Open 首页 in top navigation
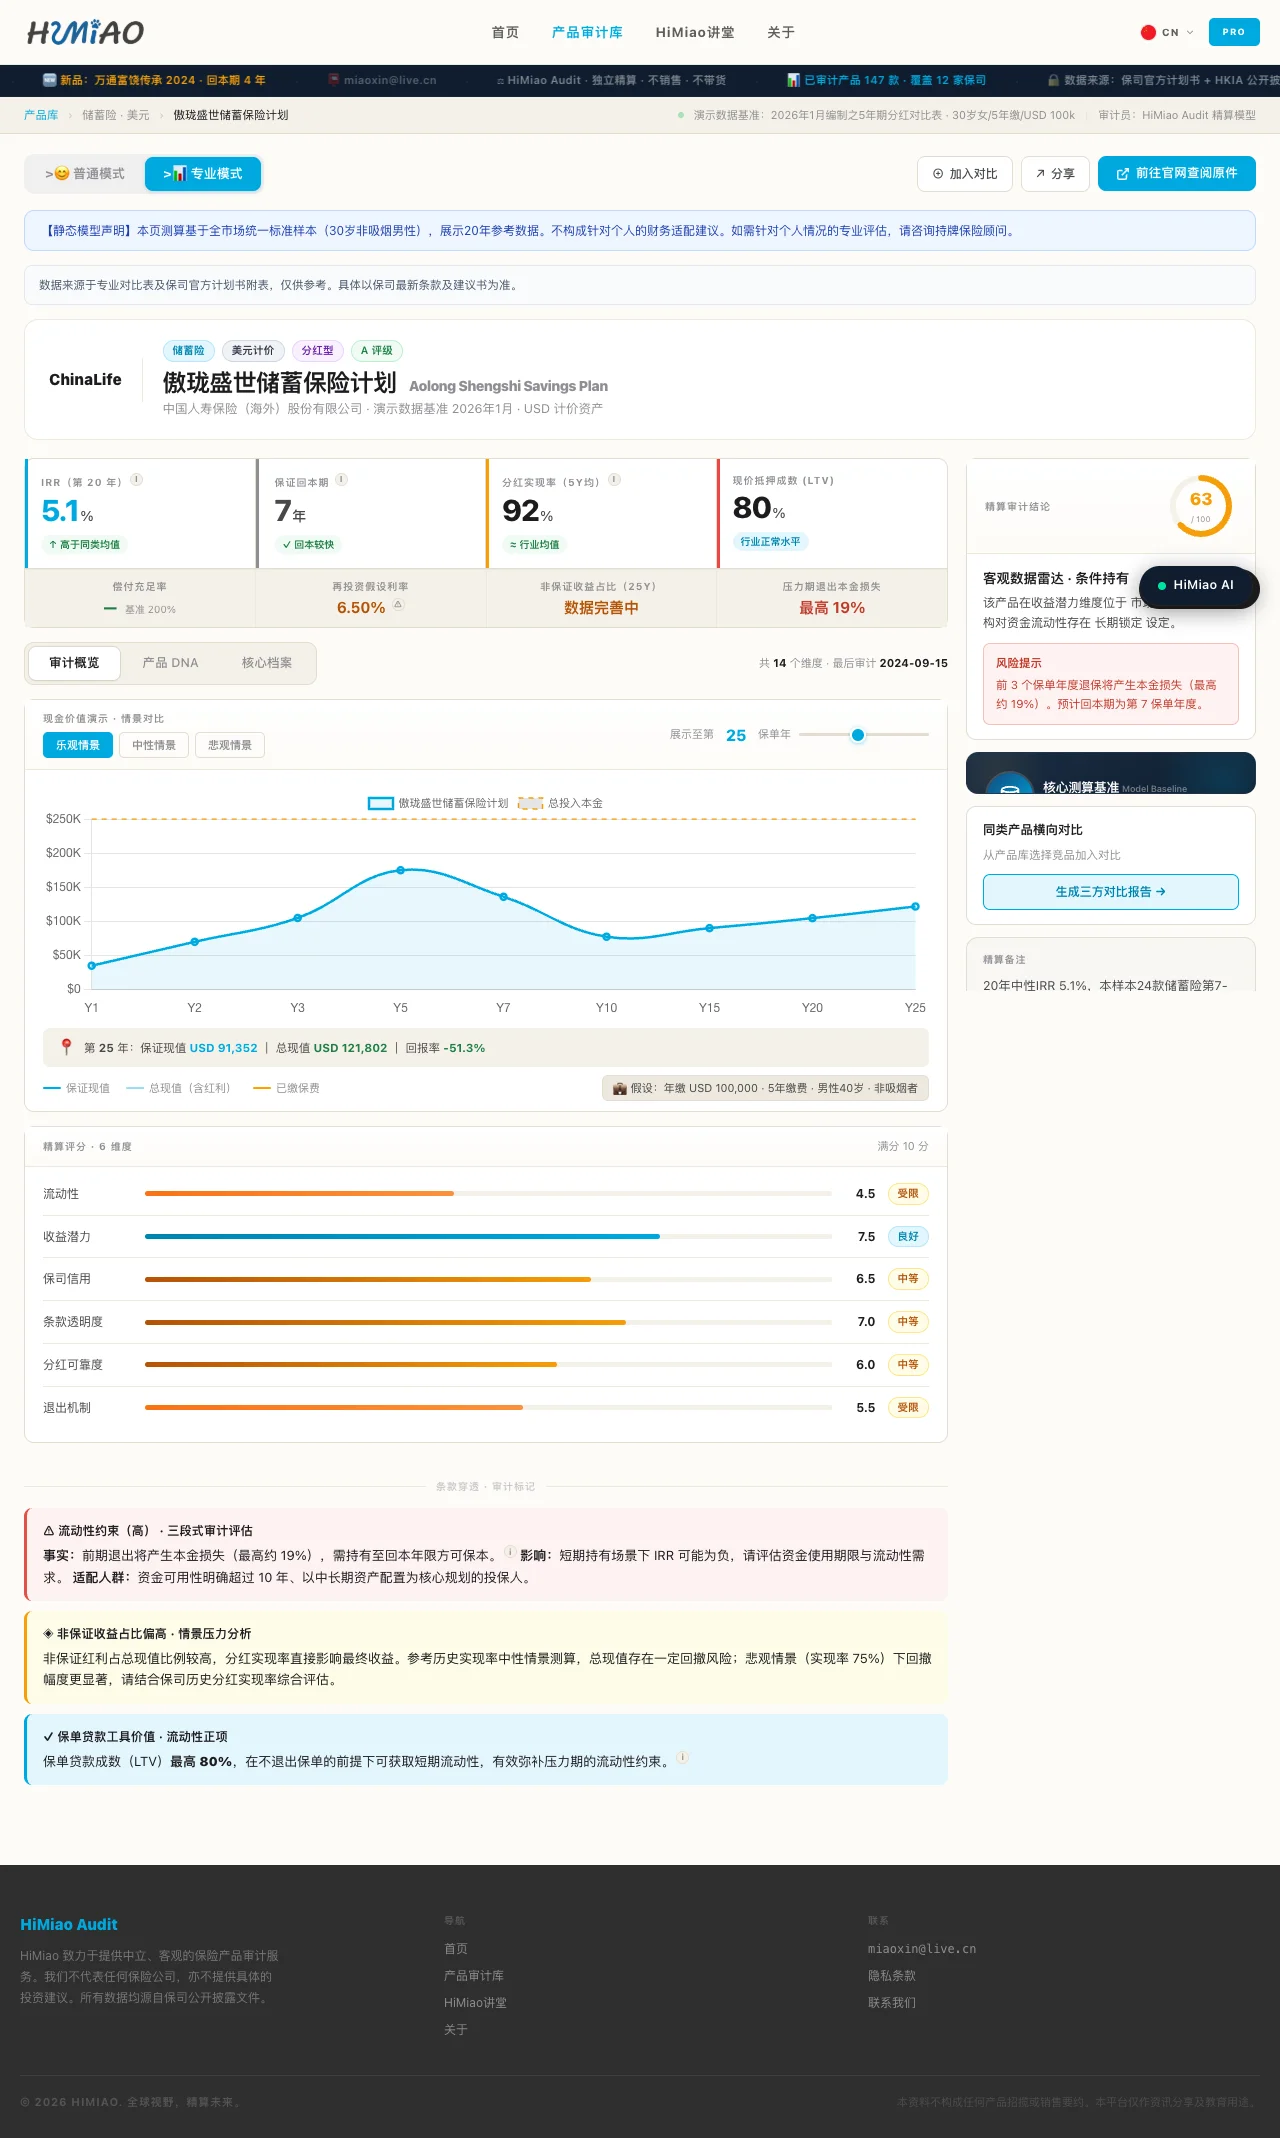Viewport: 1280px width, 2138px height. coord(505,32)
